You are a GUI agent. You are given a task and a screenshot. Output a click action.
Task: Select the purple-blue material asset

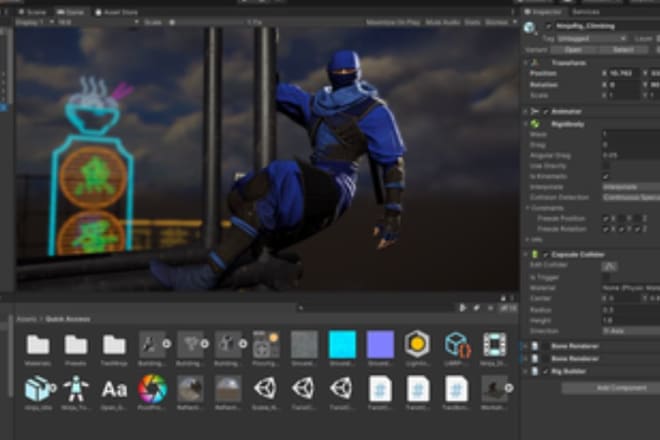380,344
